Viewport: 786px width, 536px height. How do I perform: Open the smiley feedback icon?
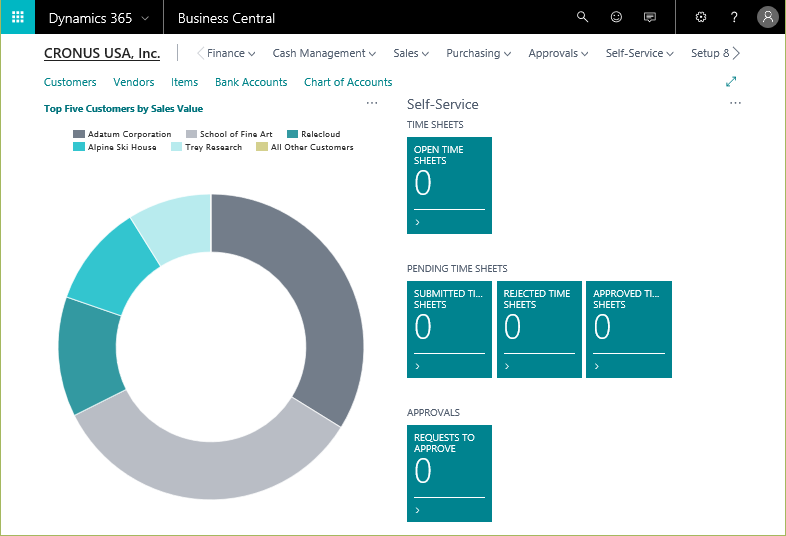pos(616,17)
